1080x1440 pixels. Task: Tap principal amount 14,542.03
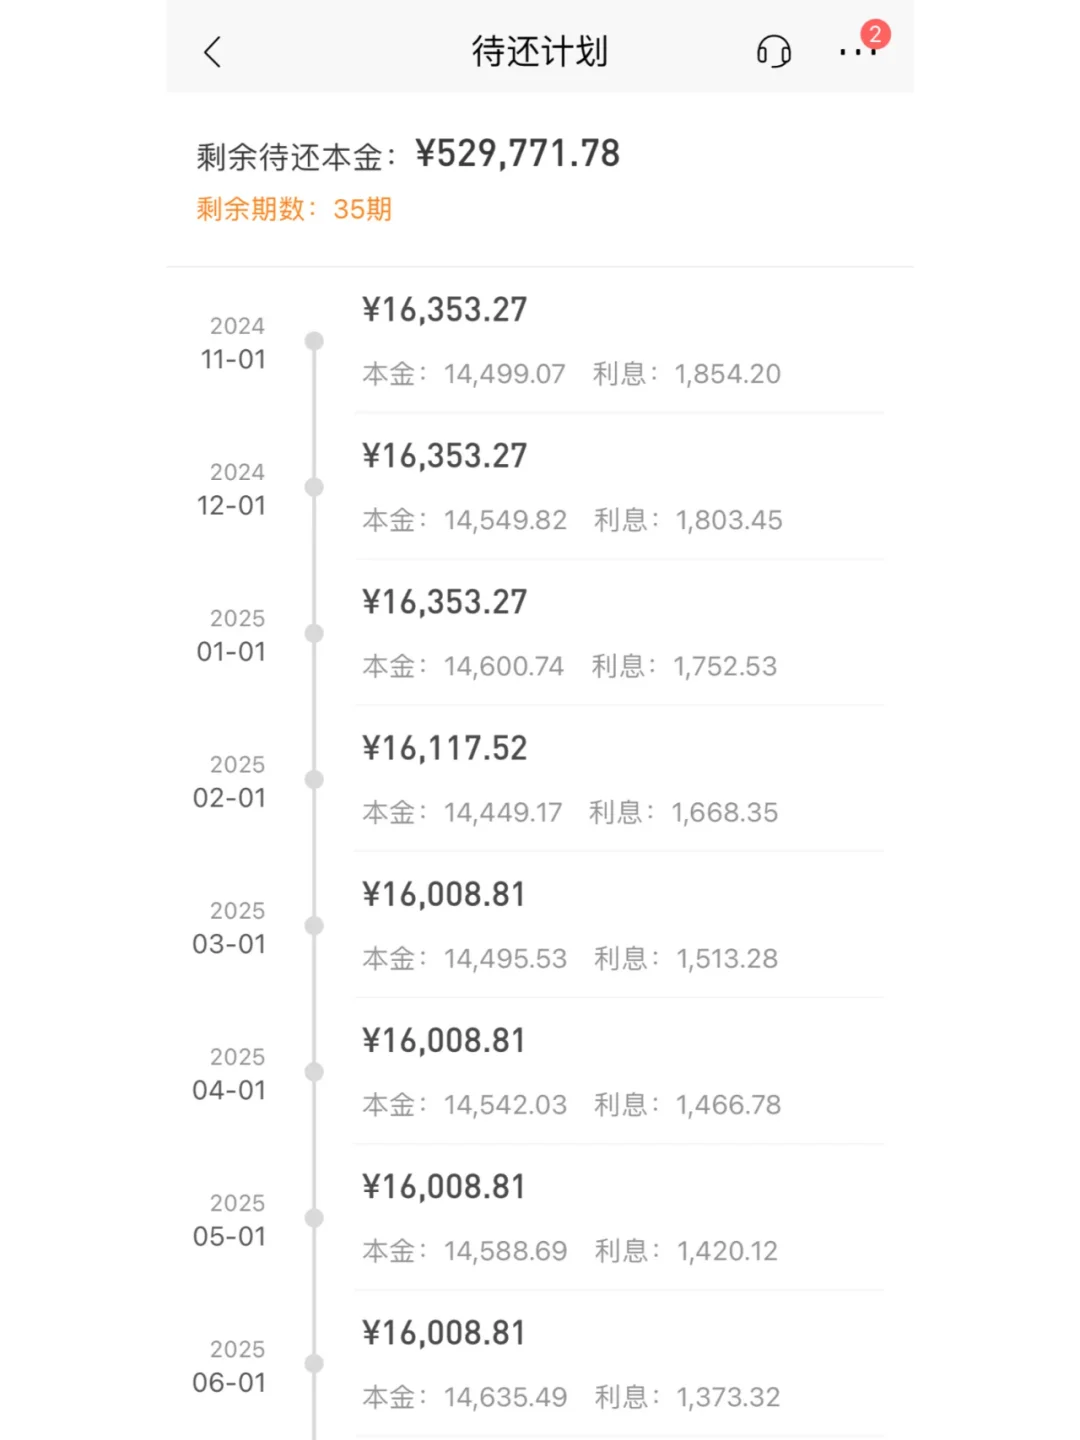click(x=505, y=1105)
